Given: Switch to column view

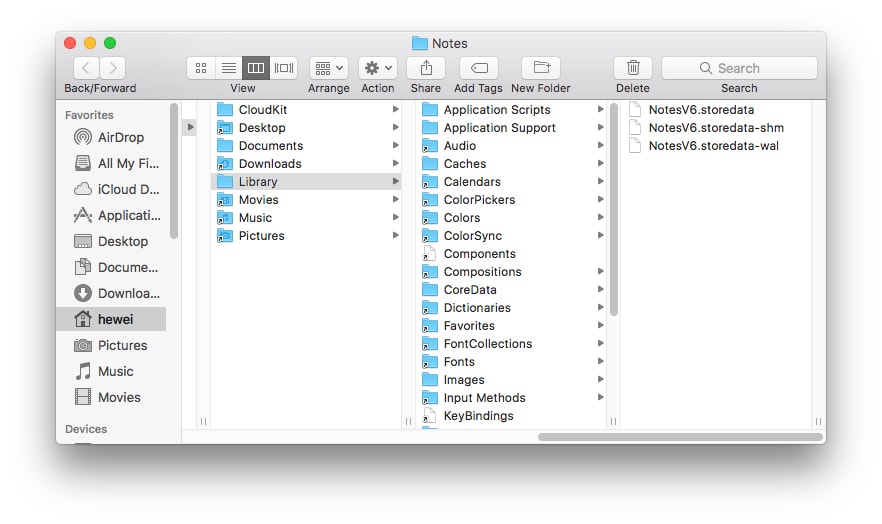Looking at the screenshot, I should [x=256, y=68].
